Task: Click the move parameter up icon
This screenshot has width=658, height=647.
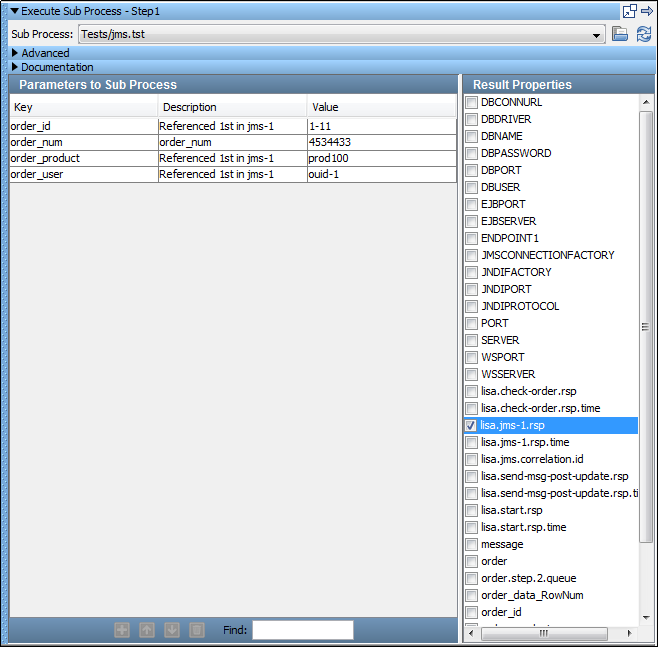Action: click(x=147, y=630)
